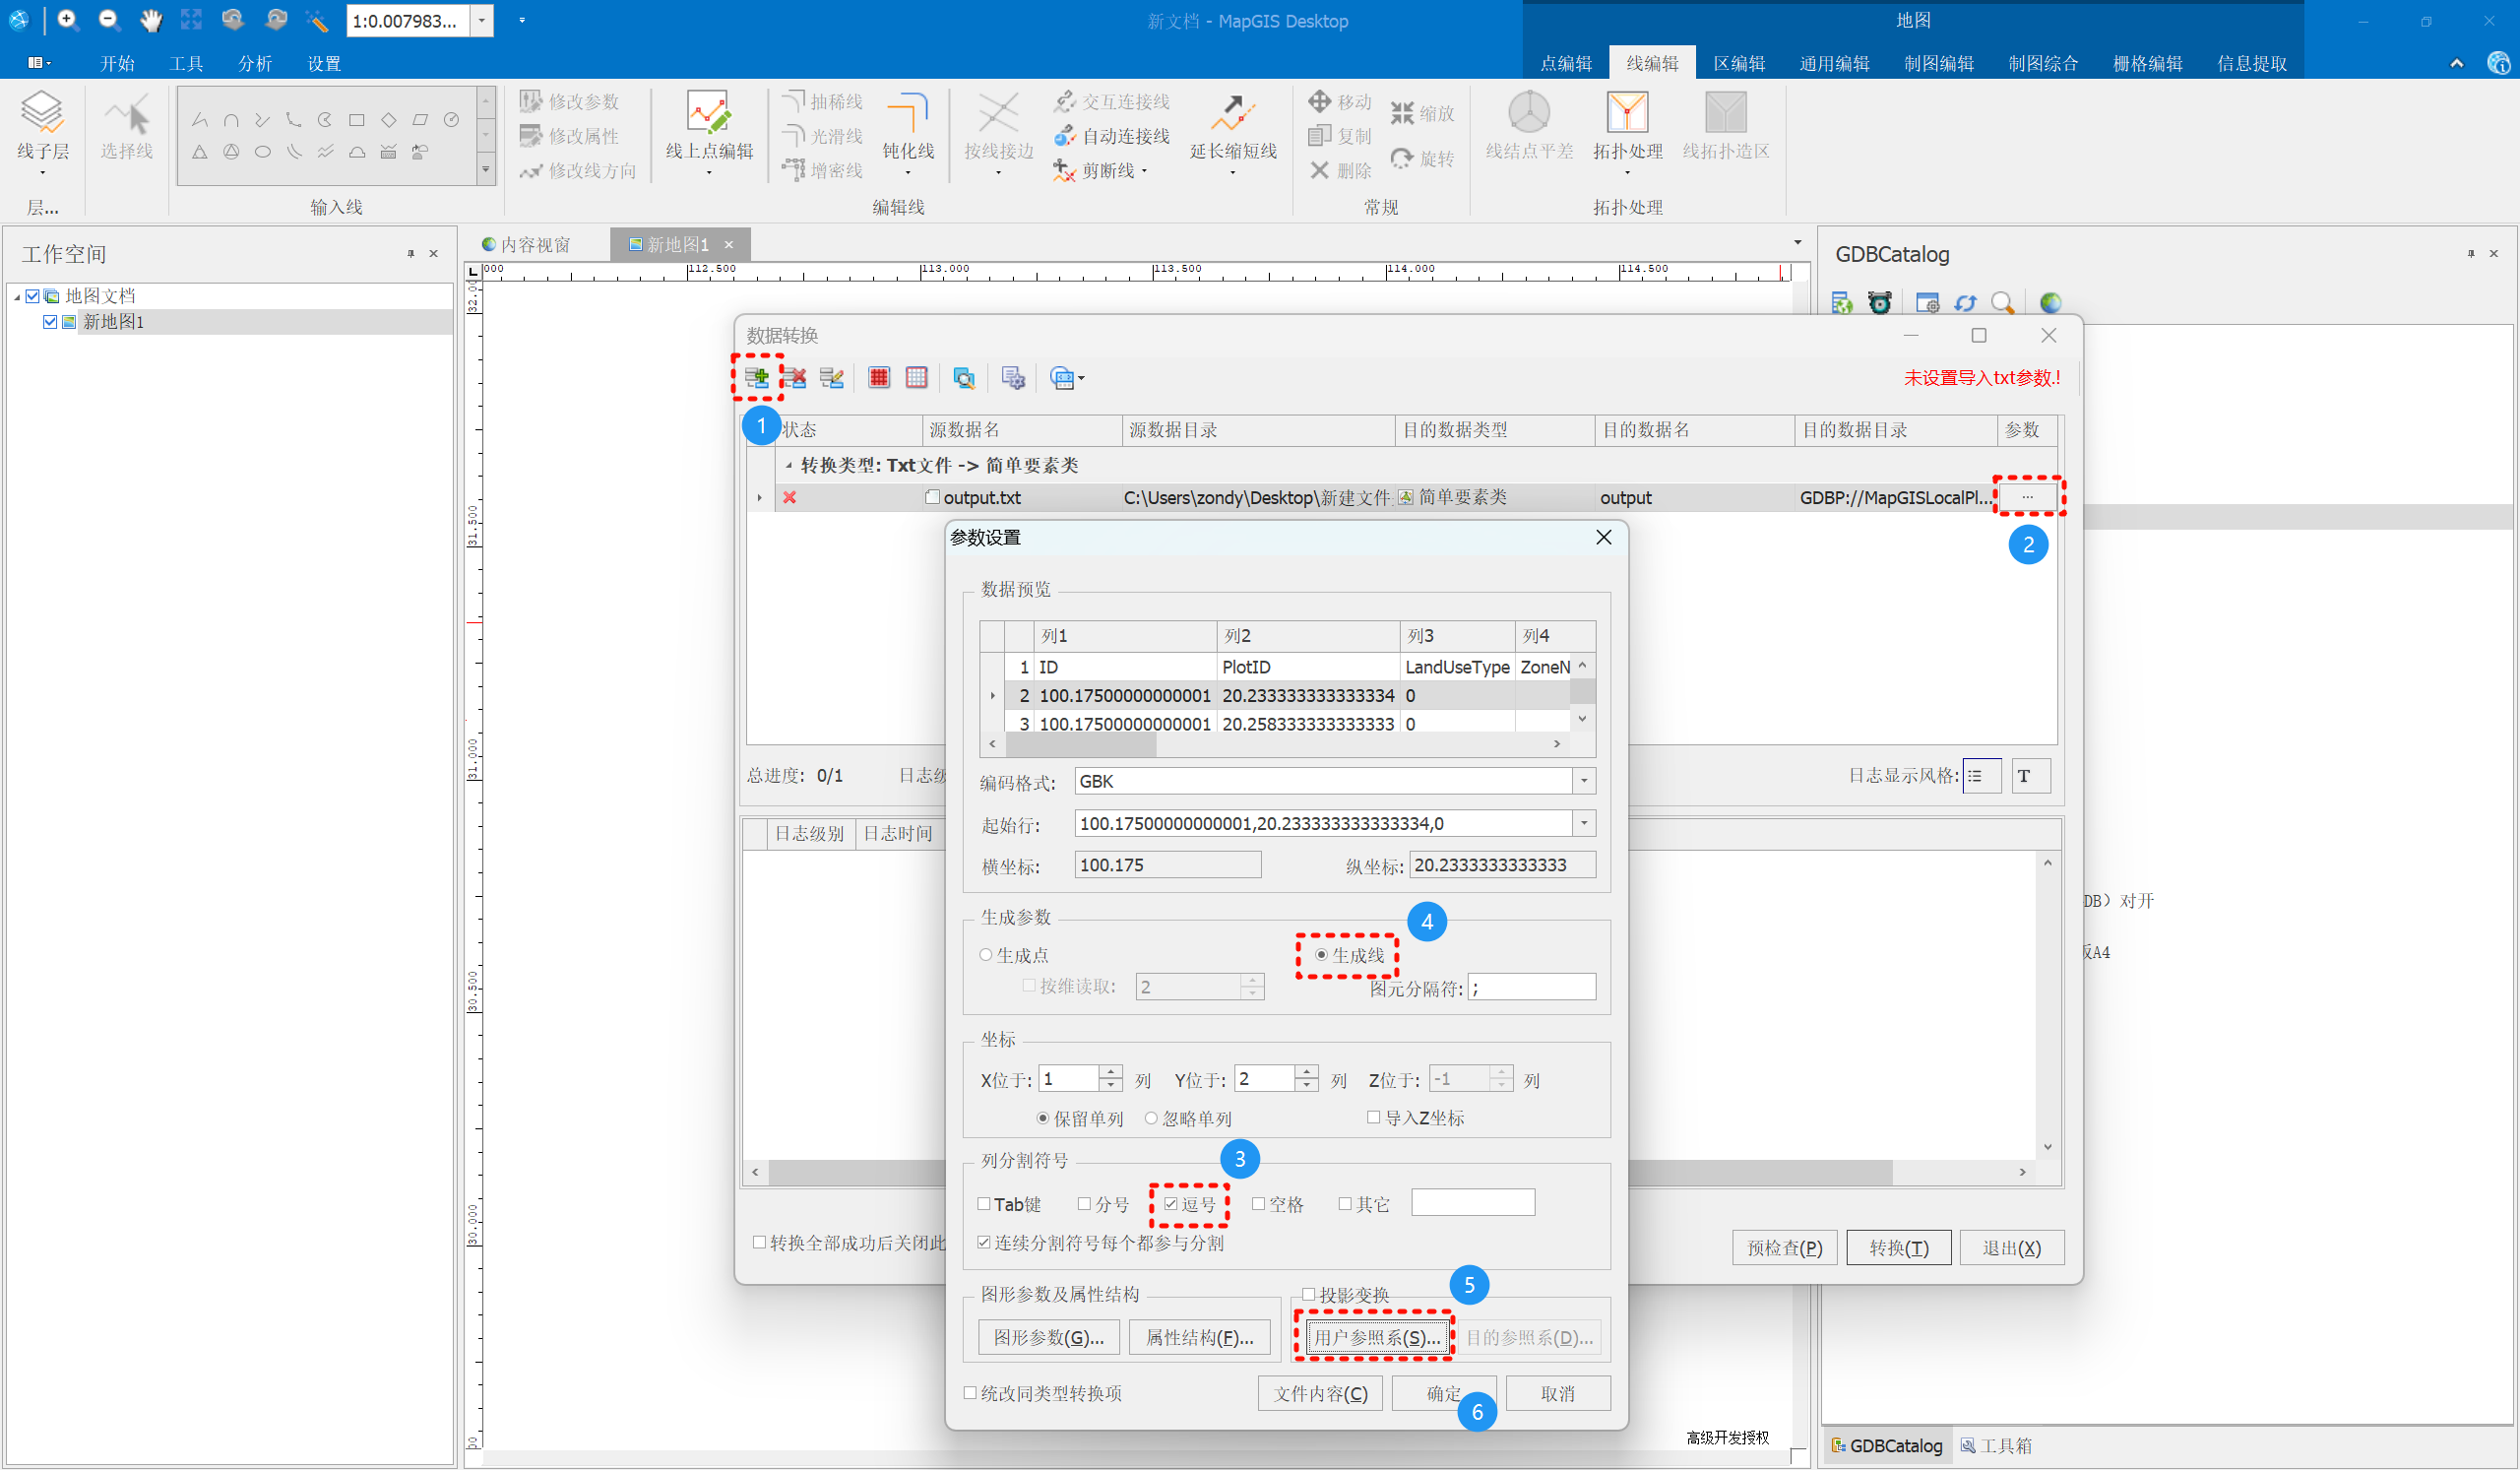The image size is (2520, 1470).
Task: Collapse the Map Document (地图文档) tree node
Action: pyautogui.click(x=17, y=297)
